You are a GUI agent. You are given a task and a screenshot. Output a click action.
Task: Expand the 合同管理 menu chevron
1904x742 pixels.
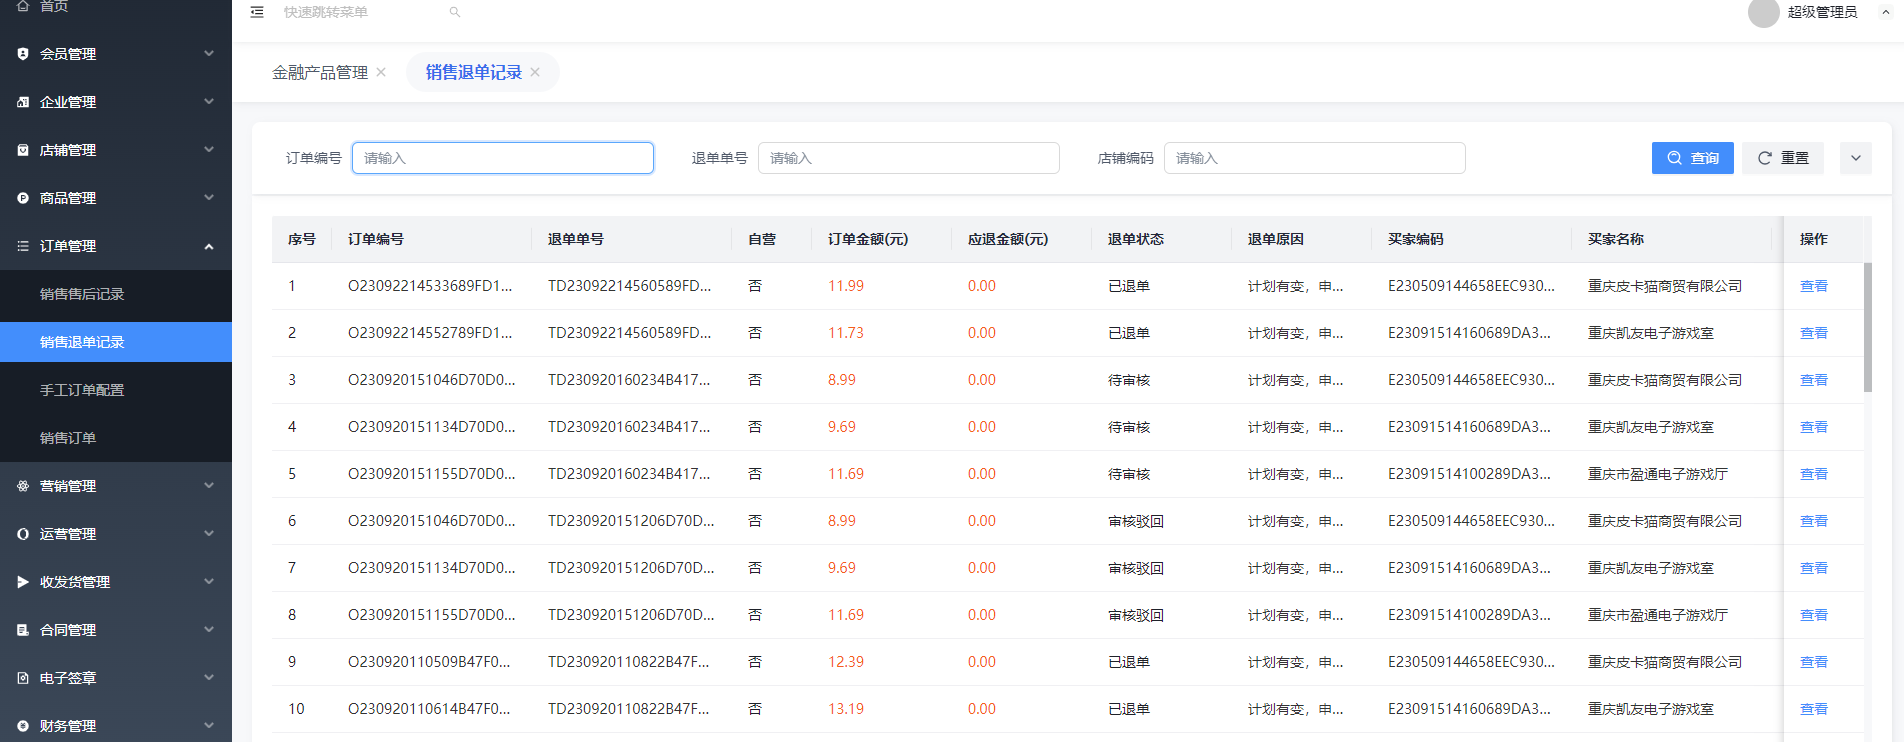click(209, 630)
